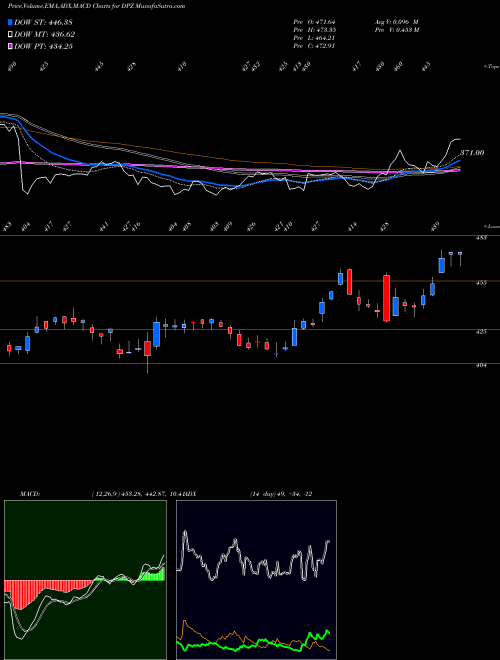Viewport: 500px width, 660px height.
Task: Click the 371.00 price label on EMA chart
Action: click(472, 153)
